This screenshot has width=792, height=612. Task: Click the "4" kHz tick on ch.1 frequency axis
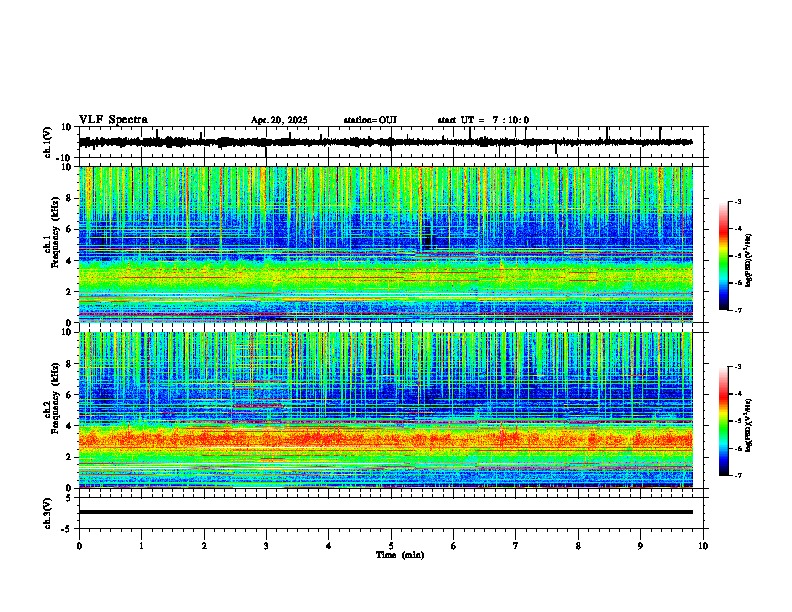click(70, 261)
